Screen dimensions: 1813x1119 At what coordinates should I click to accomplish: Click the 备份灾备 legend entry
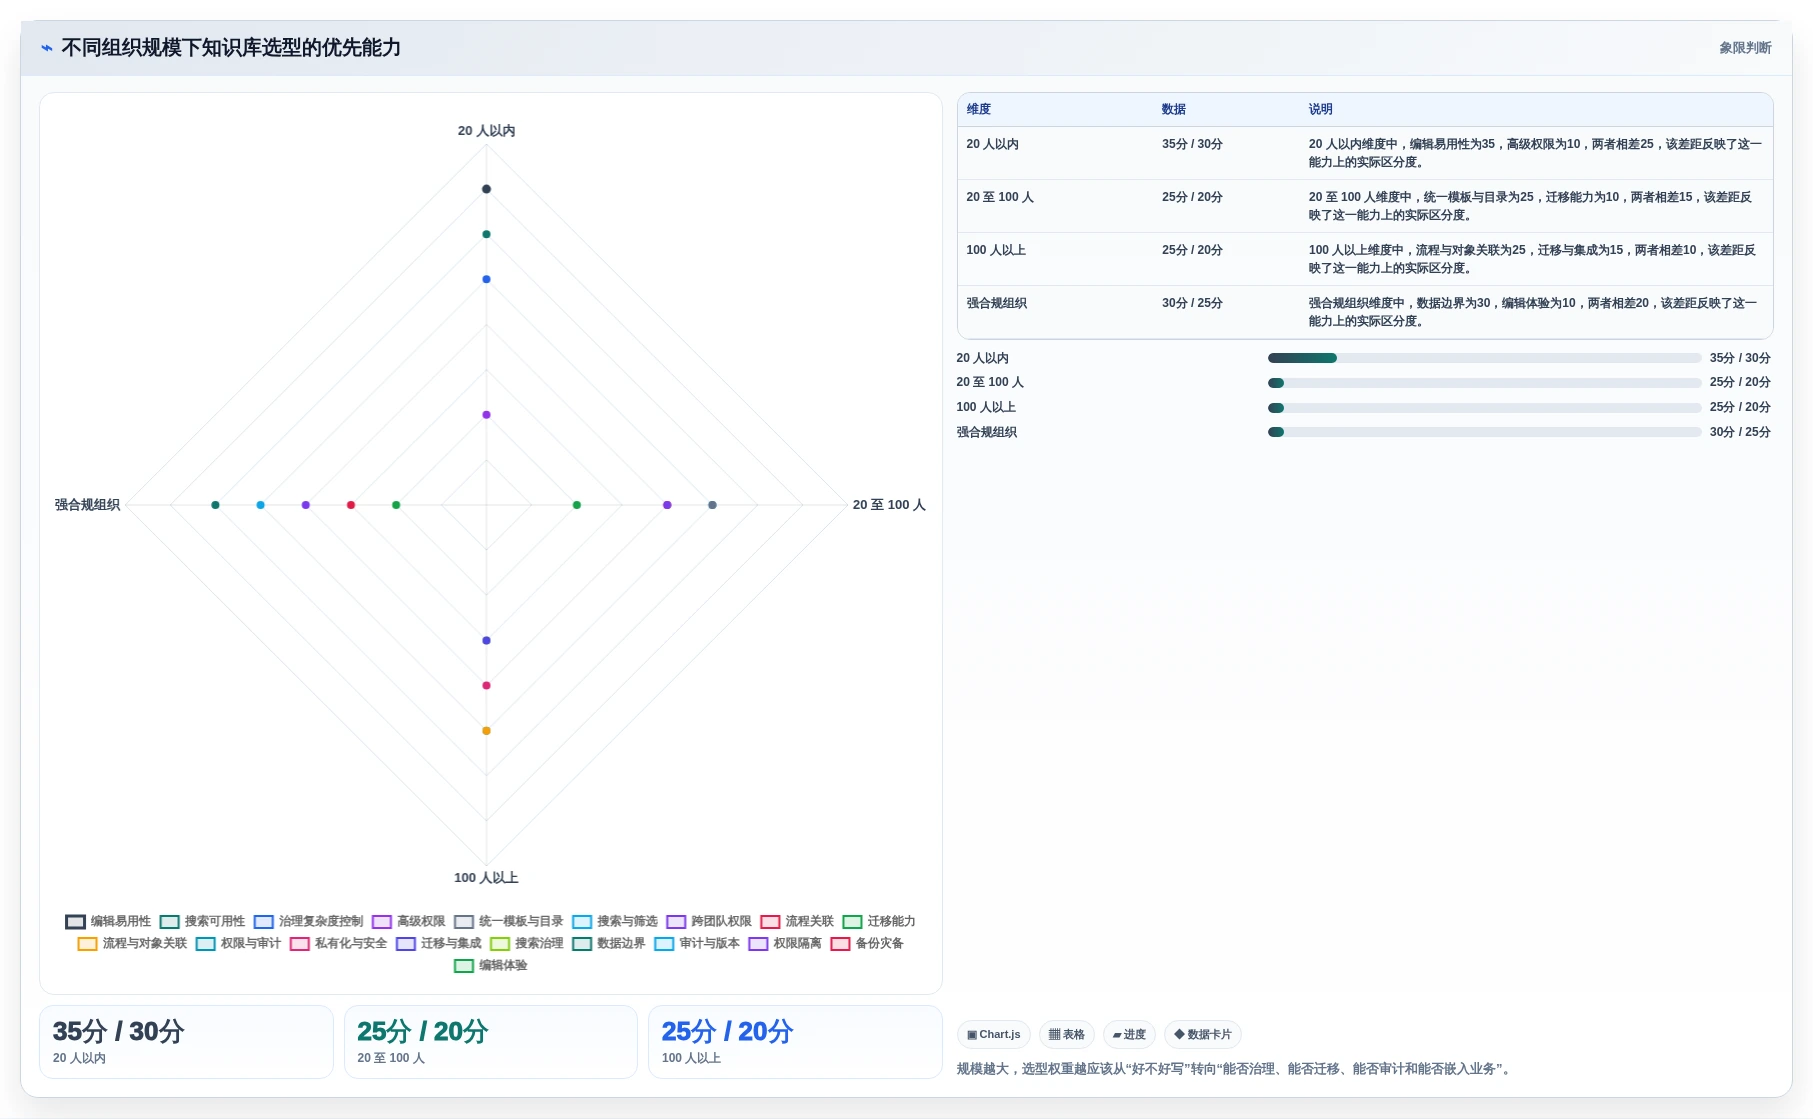coord(867,943)
